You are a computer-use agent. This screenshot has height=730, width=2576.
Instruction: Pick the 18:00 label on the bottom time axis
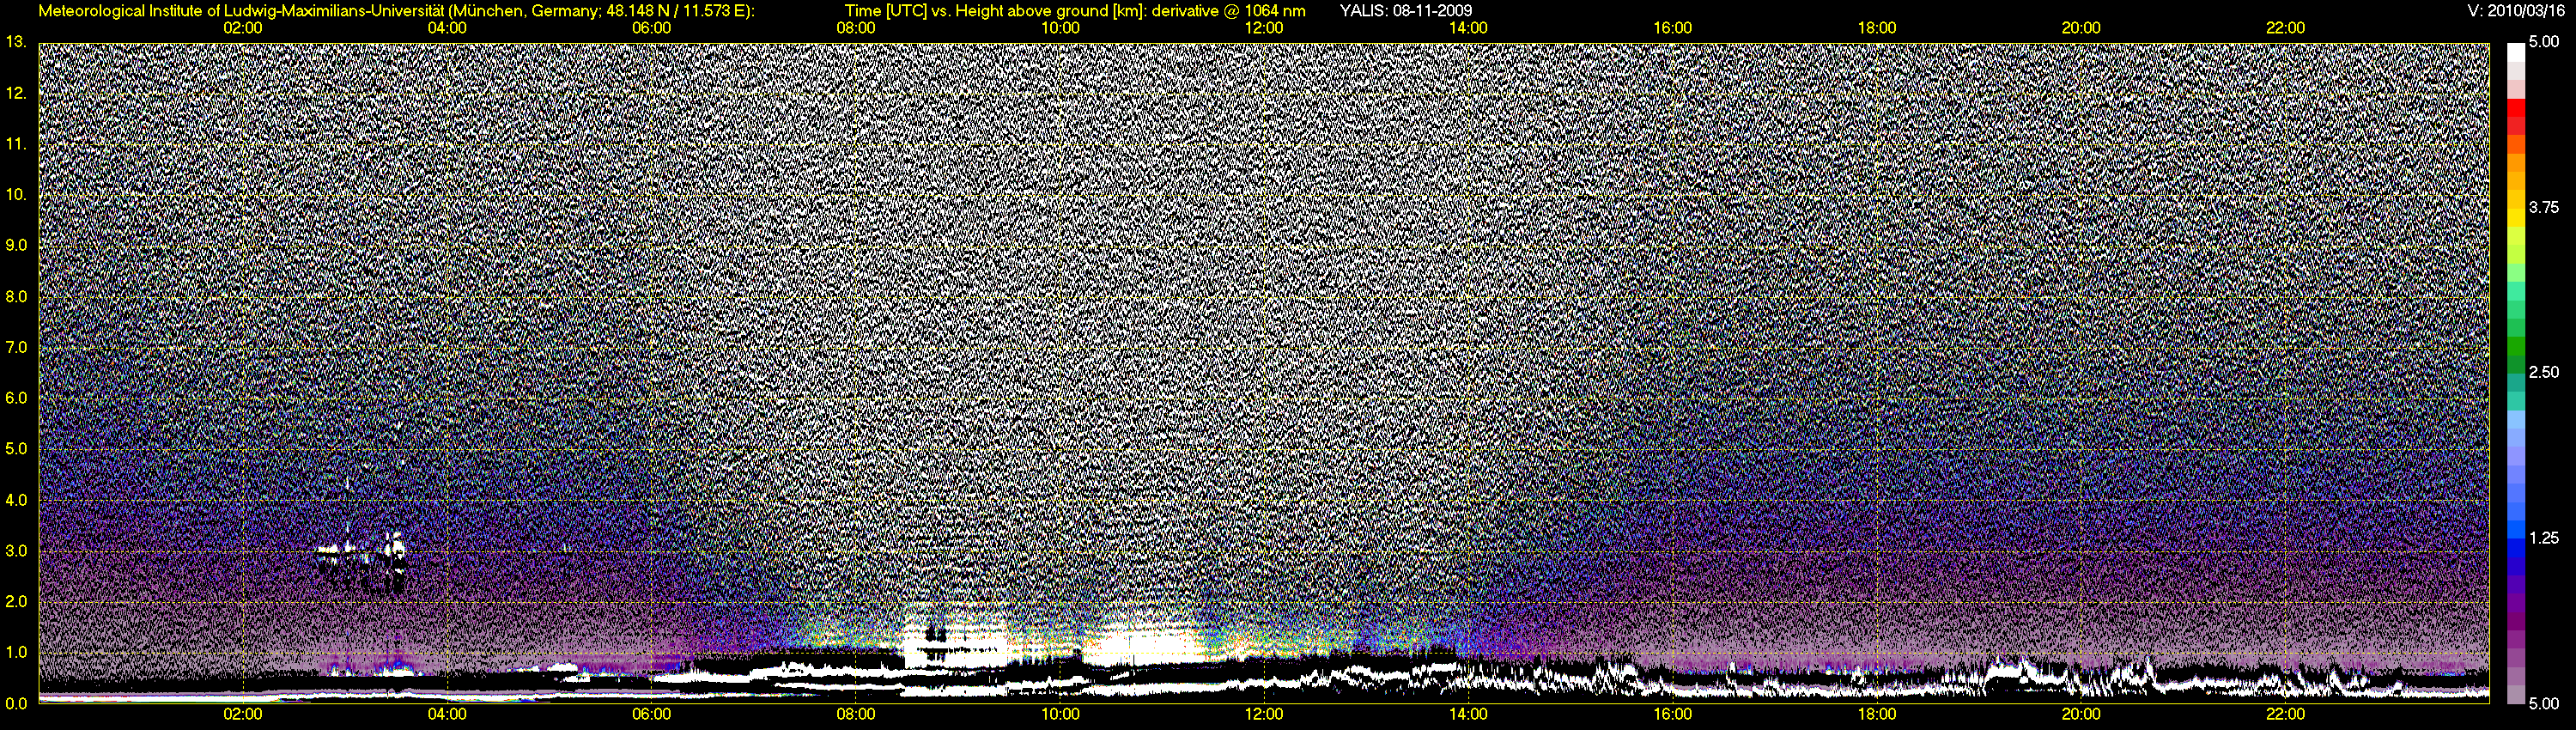(1877, 714)
